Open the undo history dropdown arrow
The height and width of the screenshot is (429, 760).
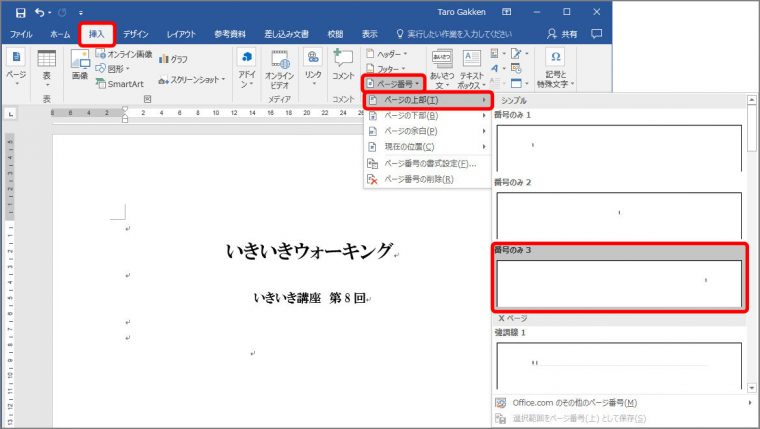click(49, 13)
